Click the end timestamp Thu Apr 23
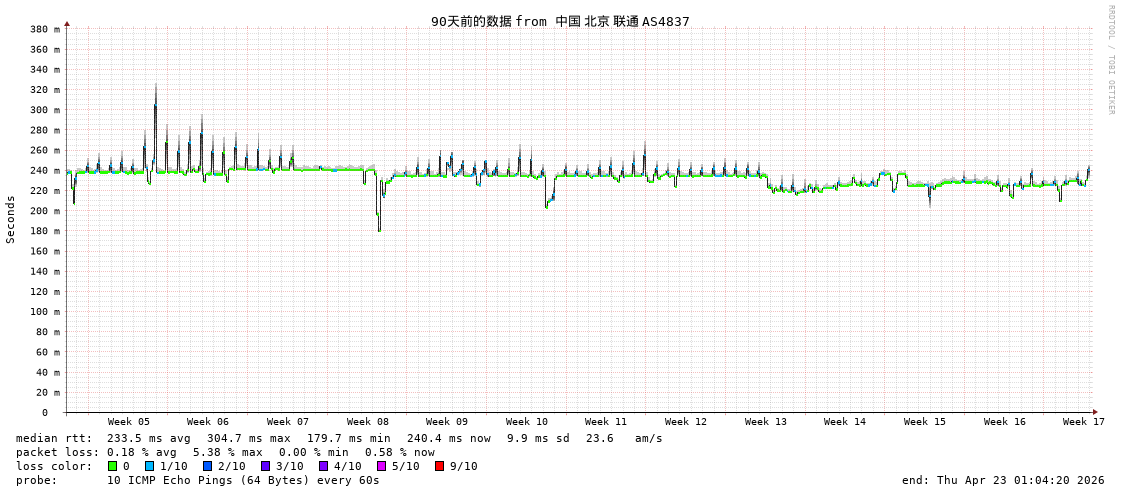This screenshot has height=494, width=1121. coord(1003,480)
